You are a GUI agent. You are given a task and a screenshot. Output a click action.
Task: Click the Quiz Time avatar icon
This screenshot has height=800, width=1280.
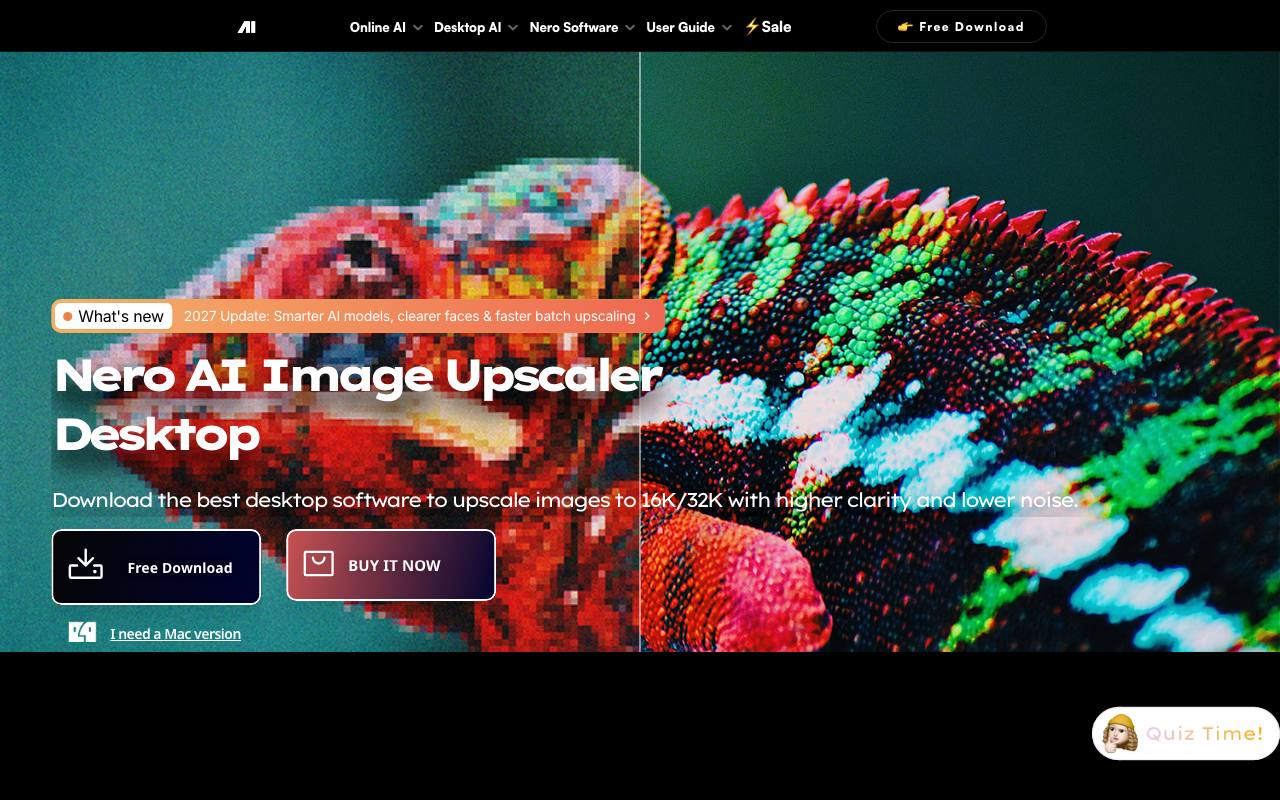(1120, 733)
